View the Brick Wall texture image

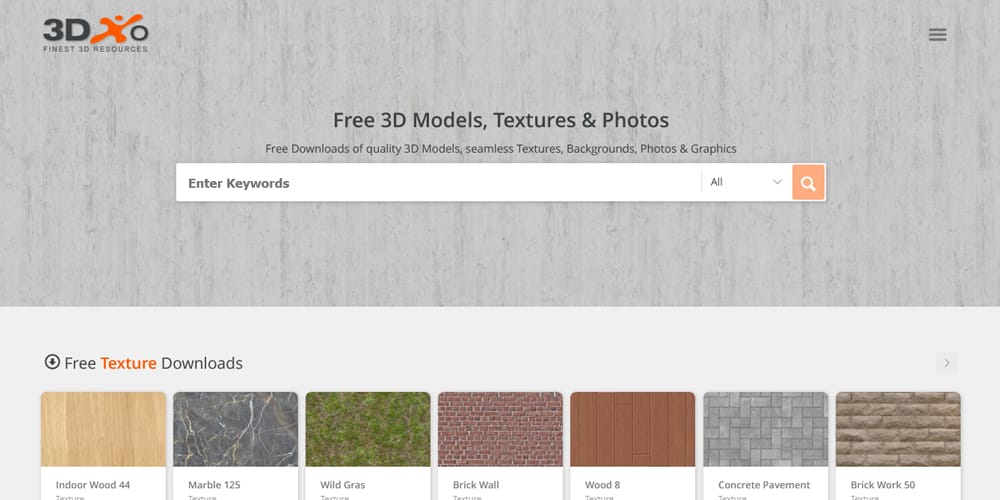pos(500,429)
